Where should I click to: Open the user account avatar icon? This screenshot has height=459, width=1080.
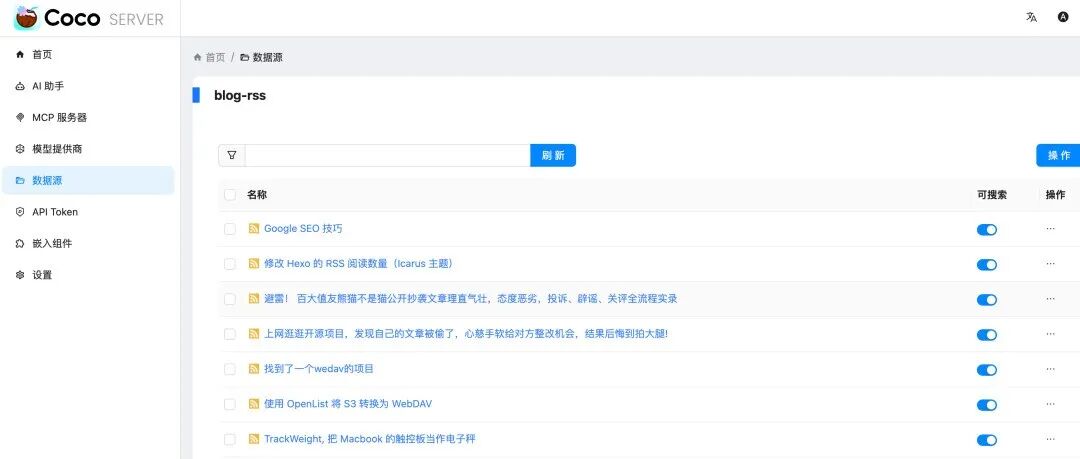pos(1063,17)
